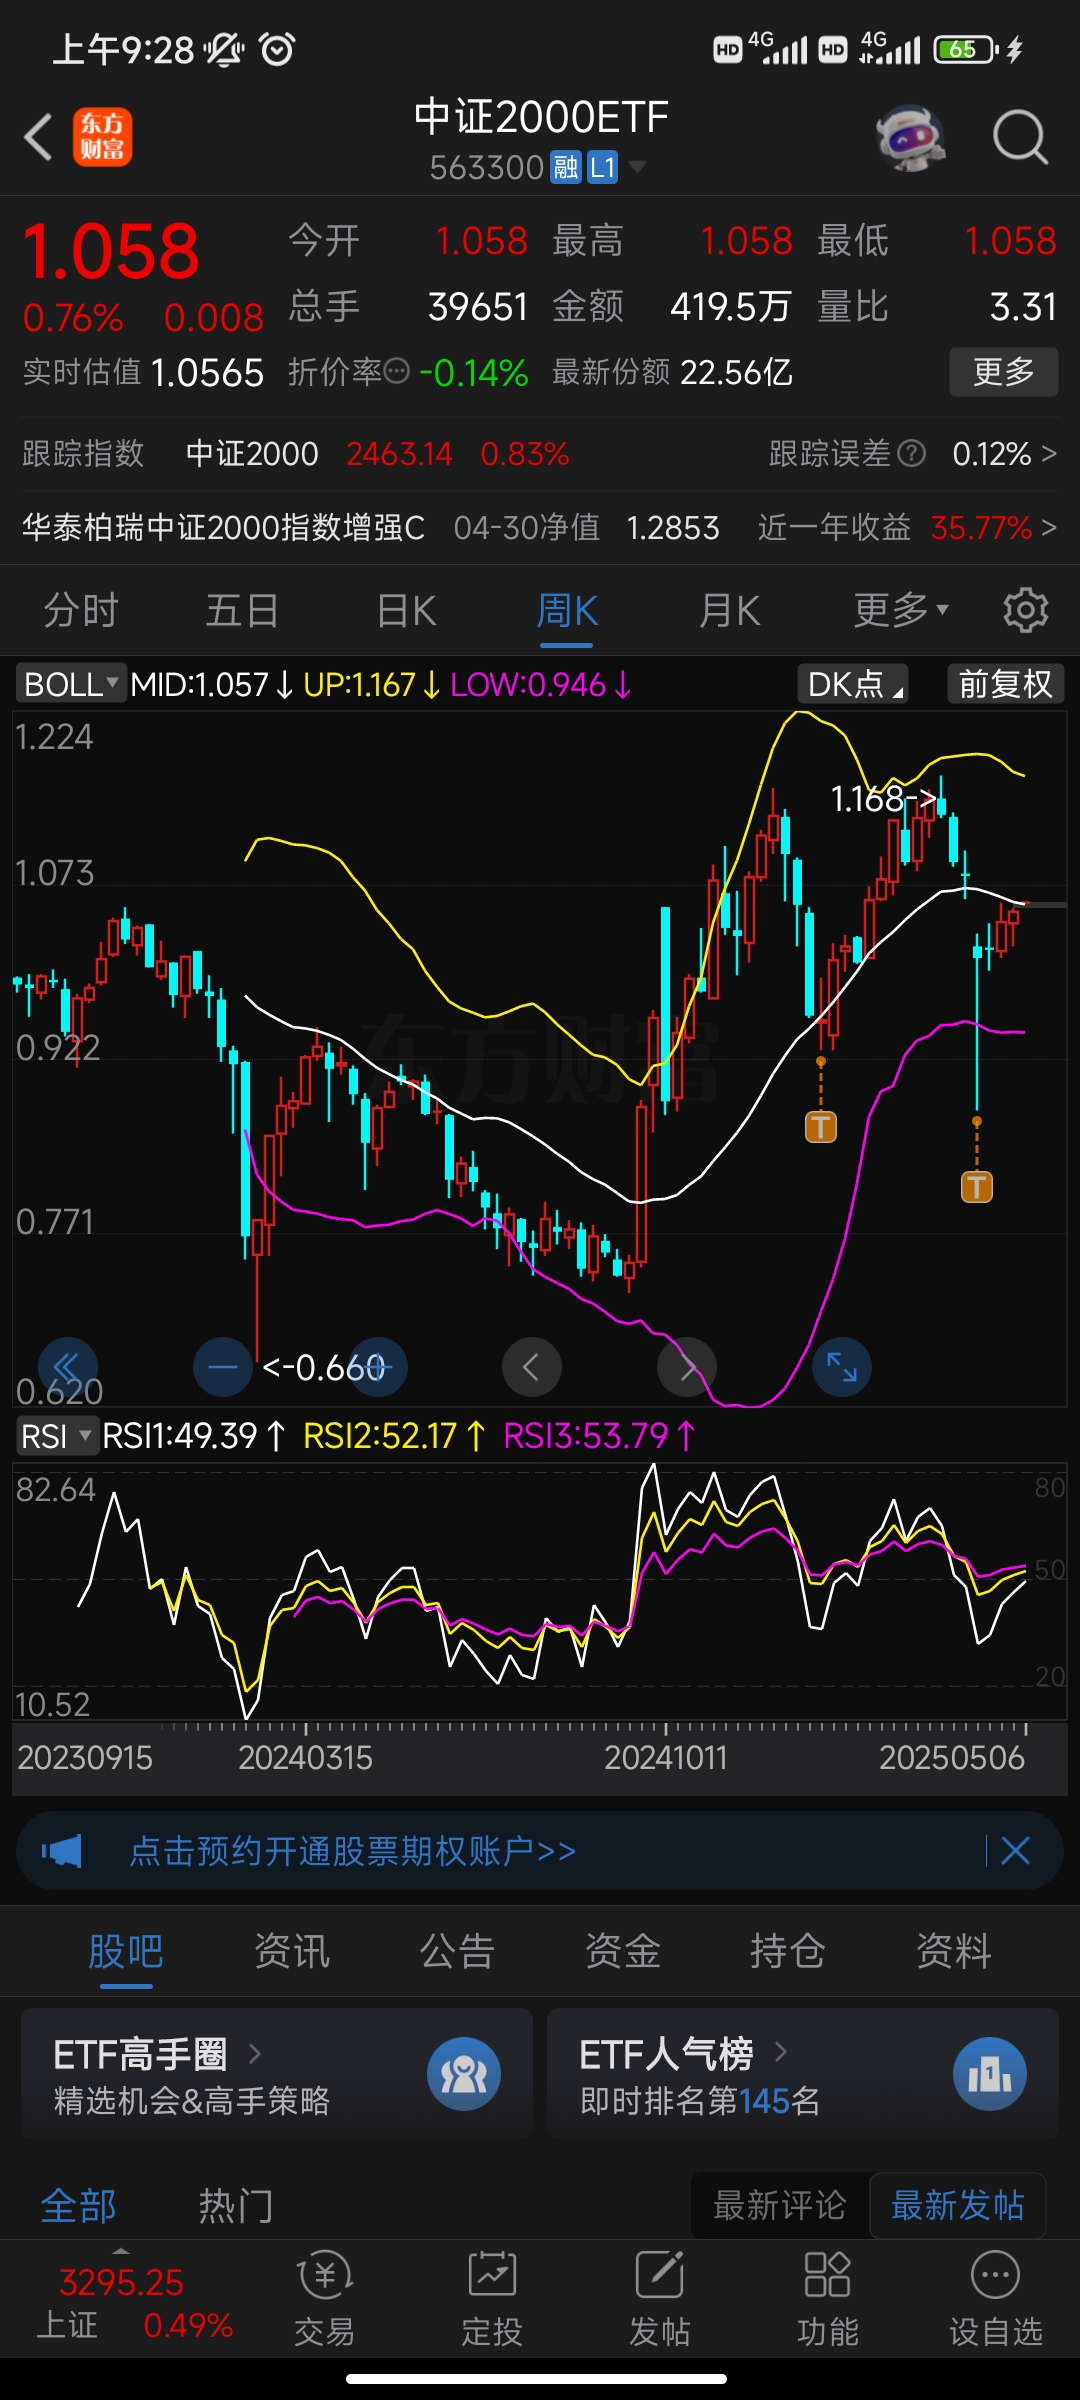Screen dimensions: 1080x2400
Task: Toggle sorting to 最新评论
Action: pos(780,2205)
